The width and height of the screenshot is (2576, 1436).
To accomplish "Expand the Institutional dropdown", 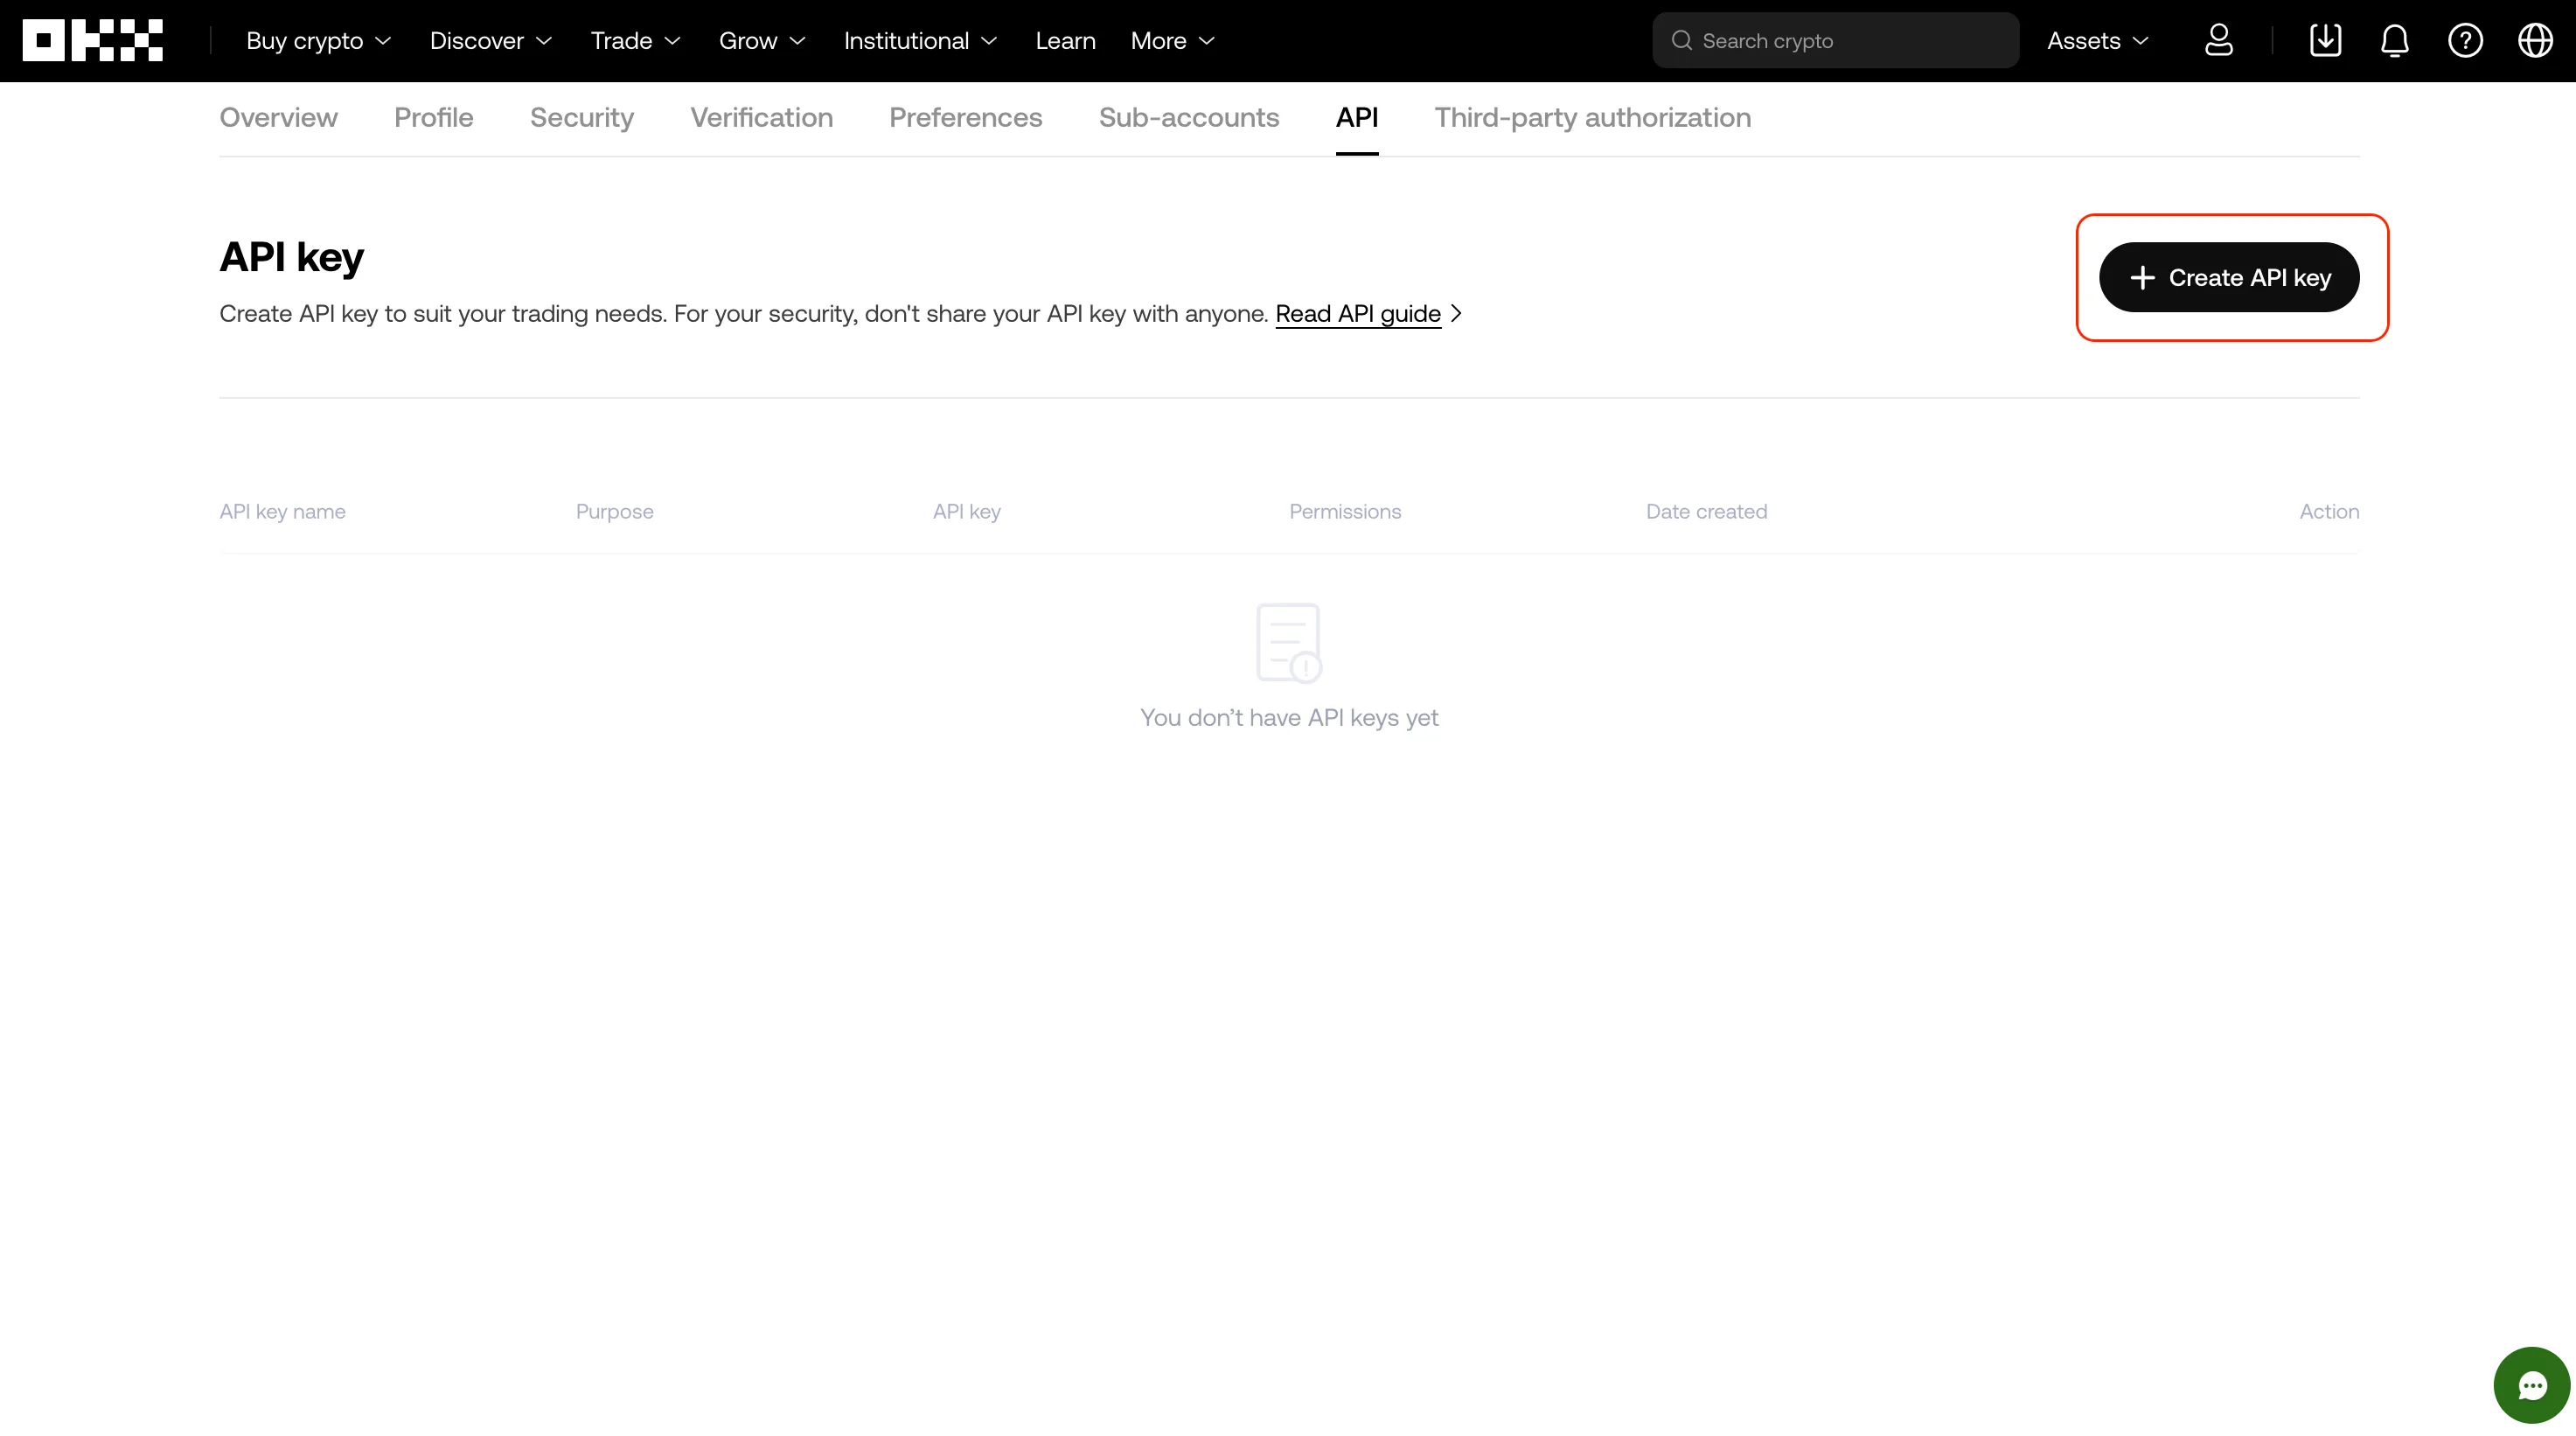I will (x=920, y=41).
